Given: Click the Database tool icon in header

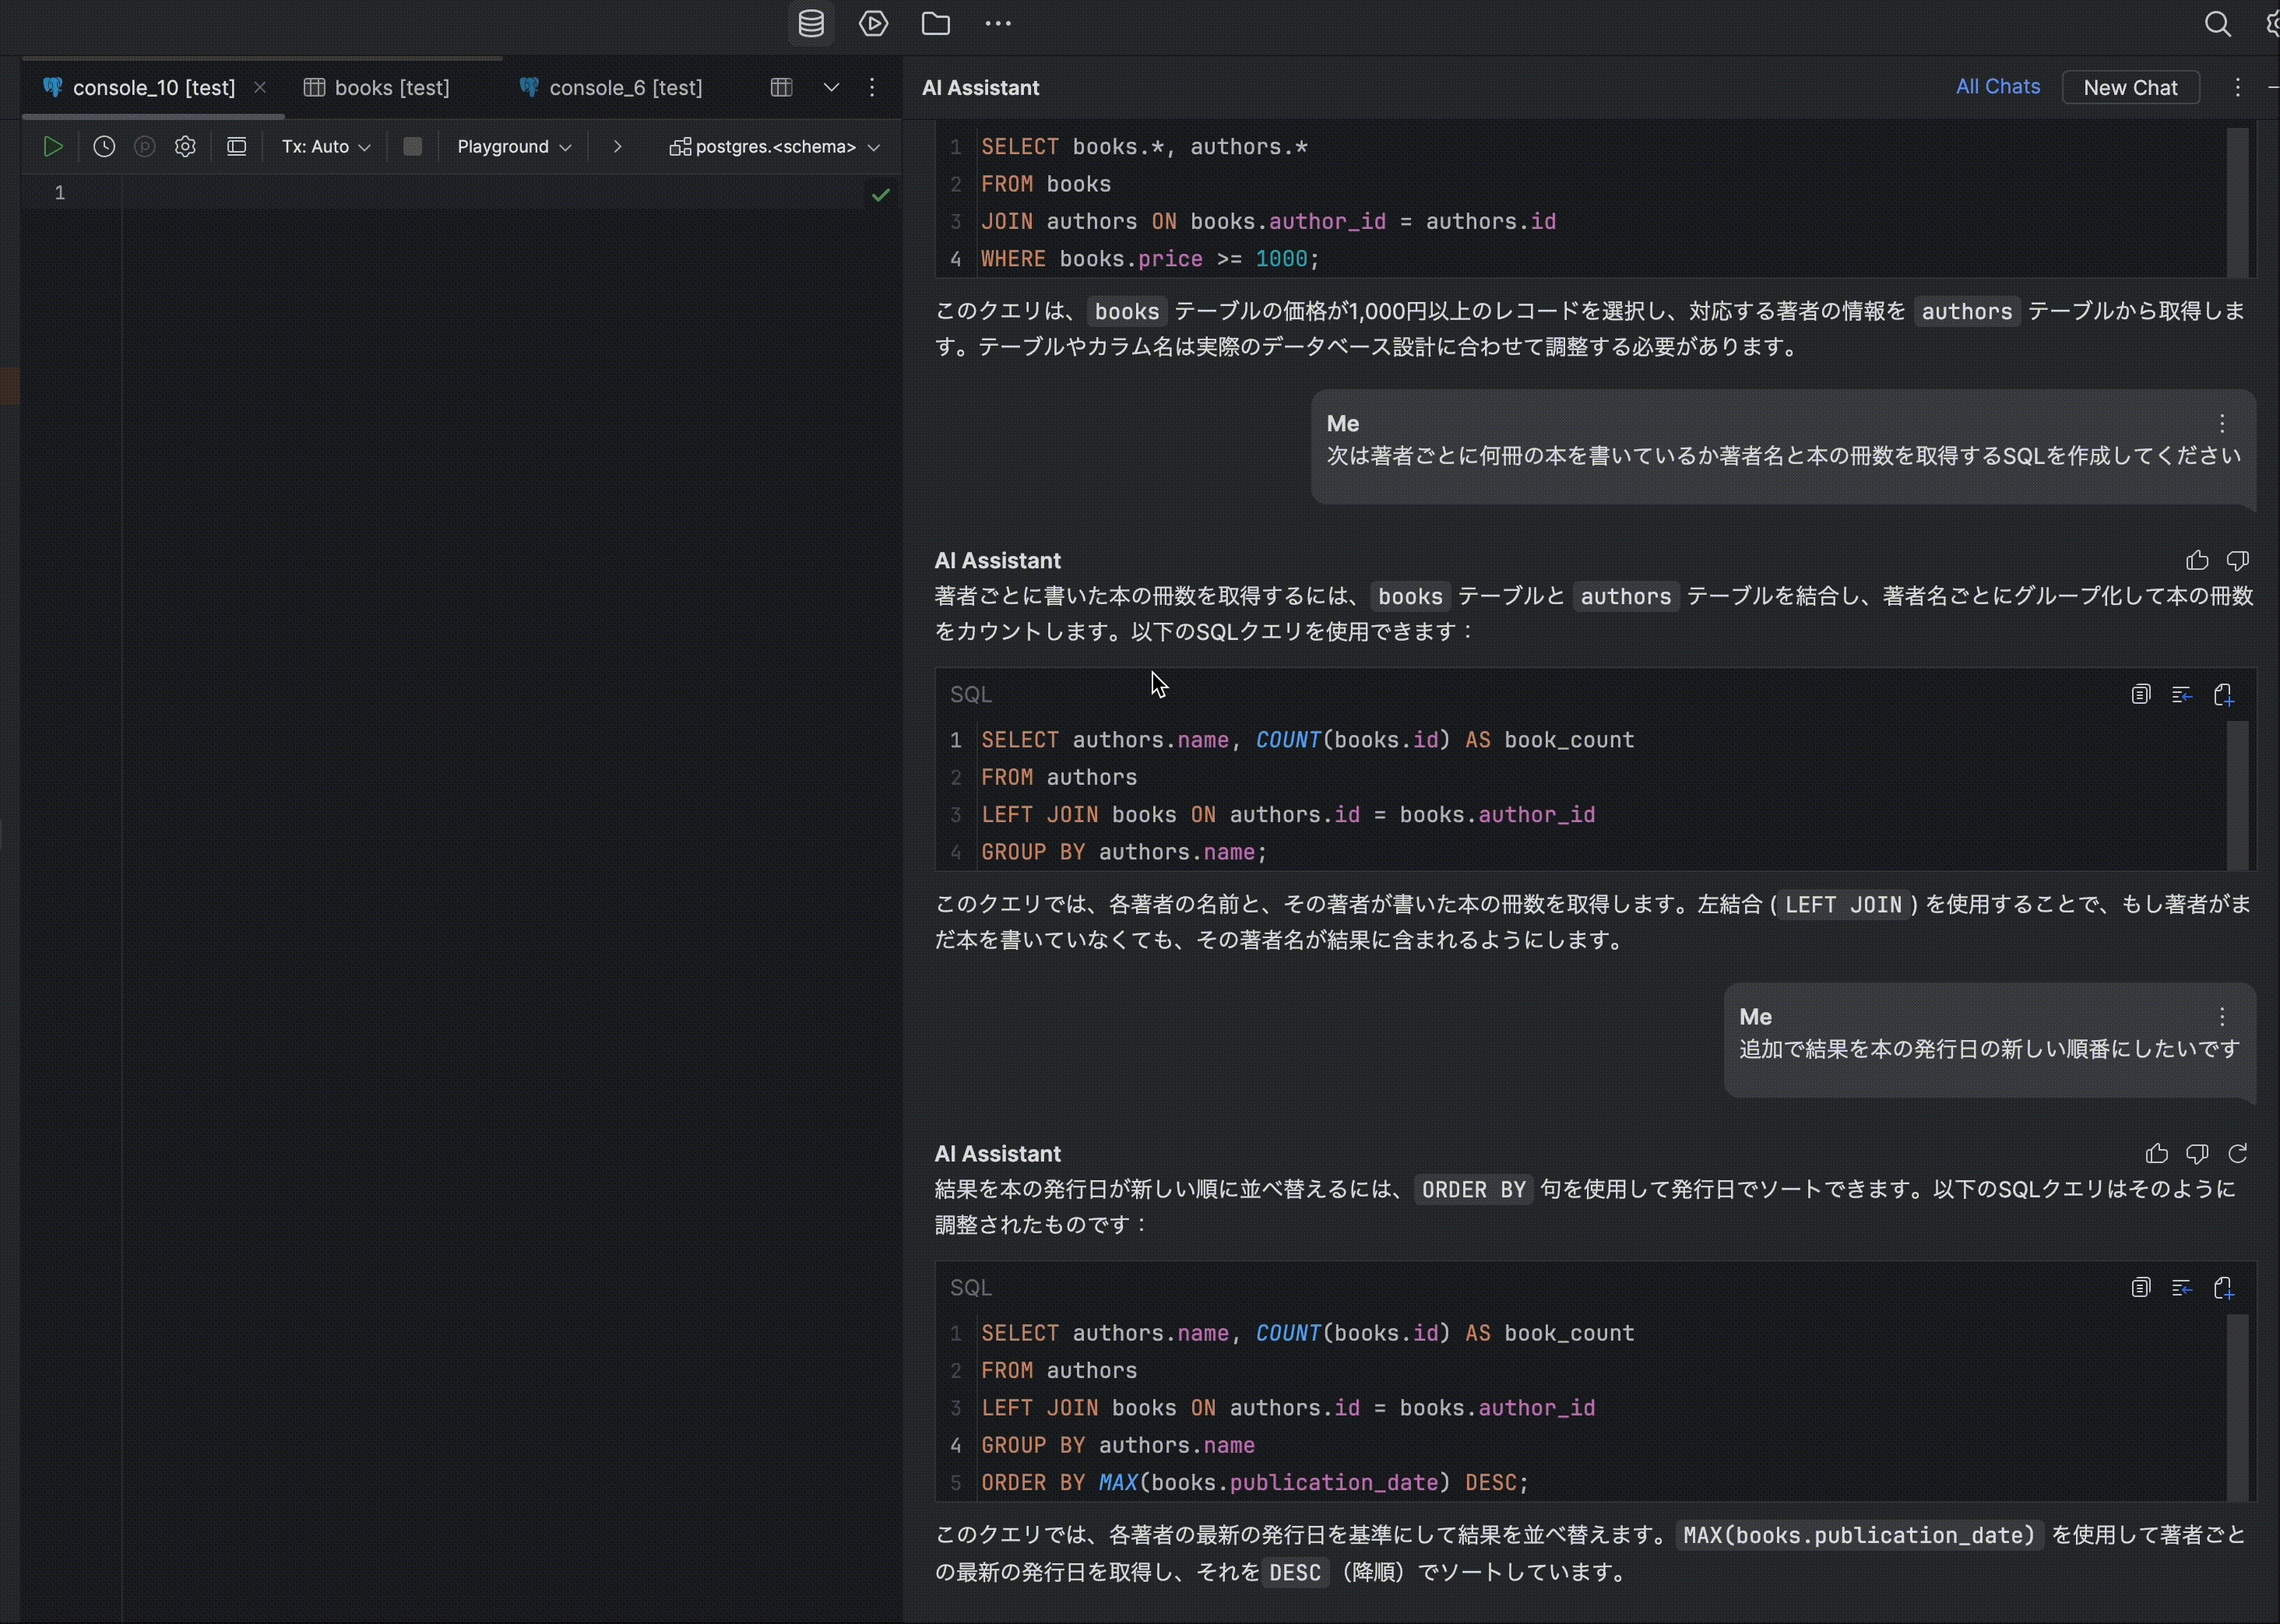Looking at the screenshot, I should (811, 24).
